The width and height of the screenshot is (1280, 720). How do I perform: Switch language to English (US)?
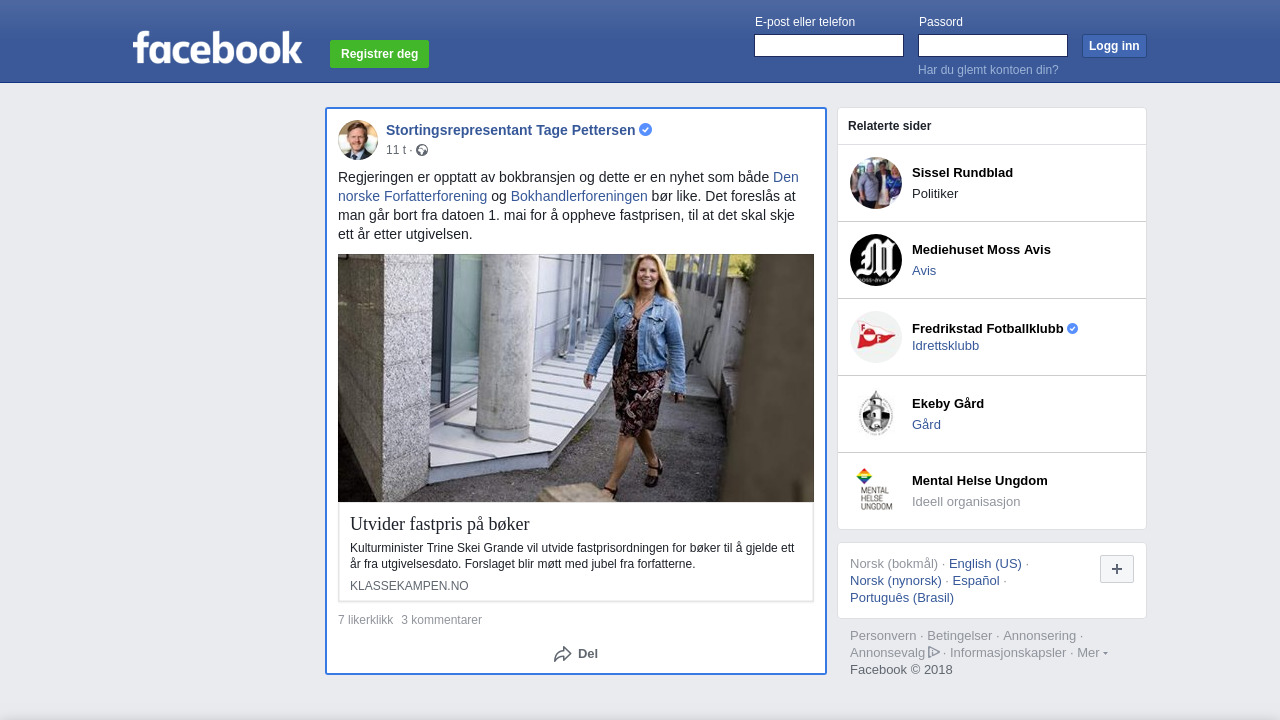point(985,563)
